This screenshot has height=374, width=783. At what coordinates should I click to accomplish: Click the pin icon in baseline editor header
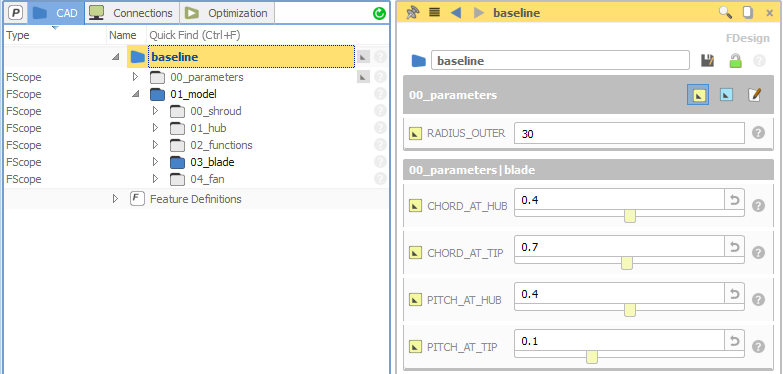click(x=413, y=12)
